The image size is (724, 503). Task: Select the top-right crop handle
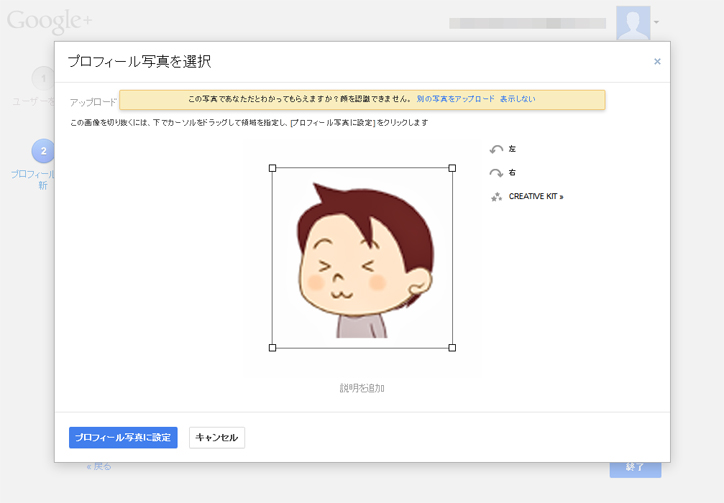coord(452,168)
